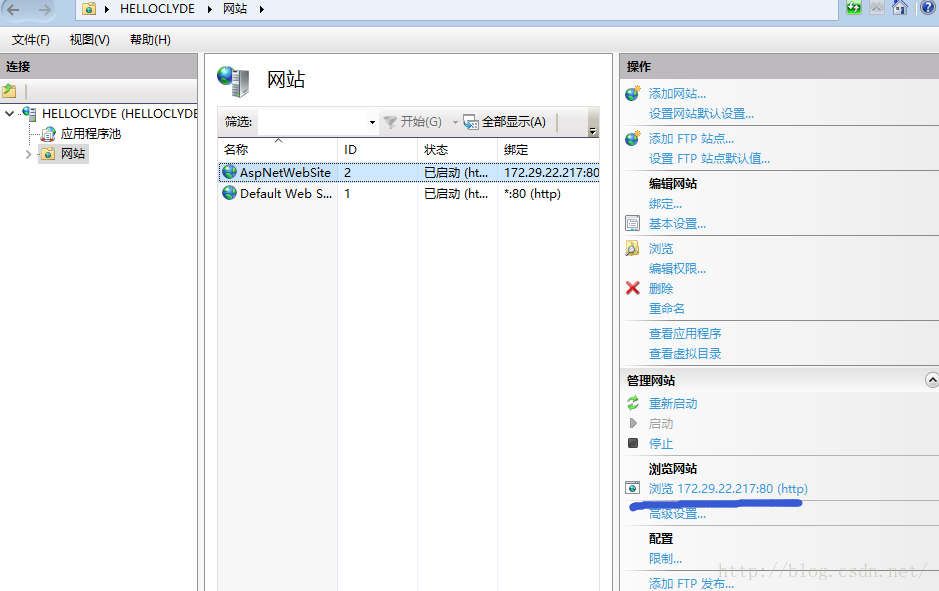939x591 pixels.
Task: Sort by the ID column header
Action: [x=377, y=150]
